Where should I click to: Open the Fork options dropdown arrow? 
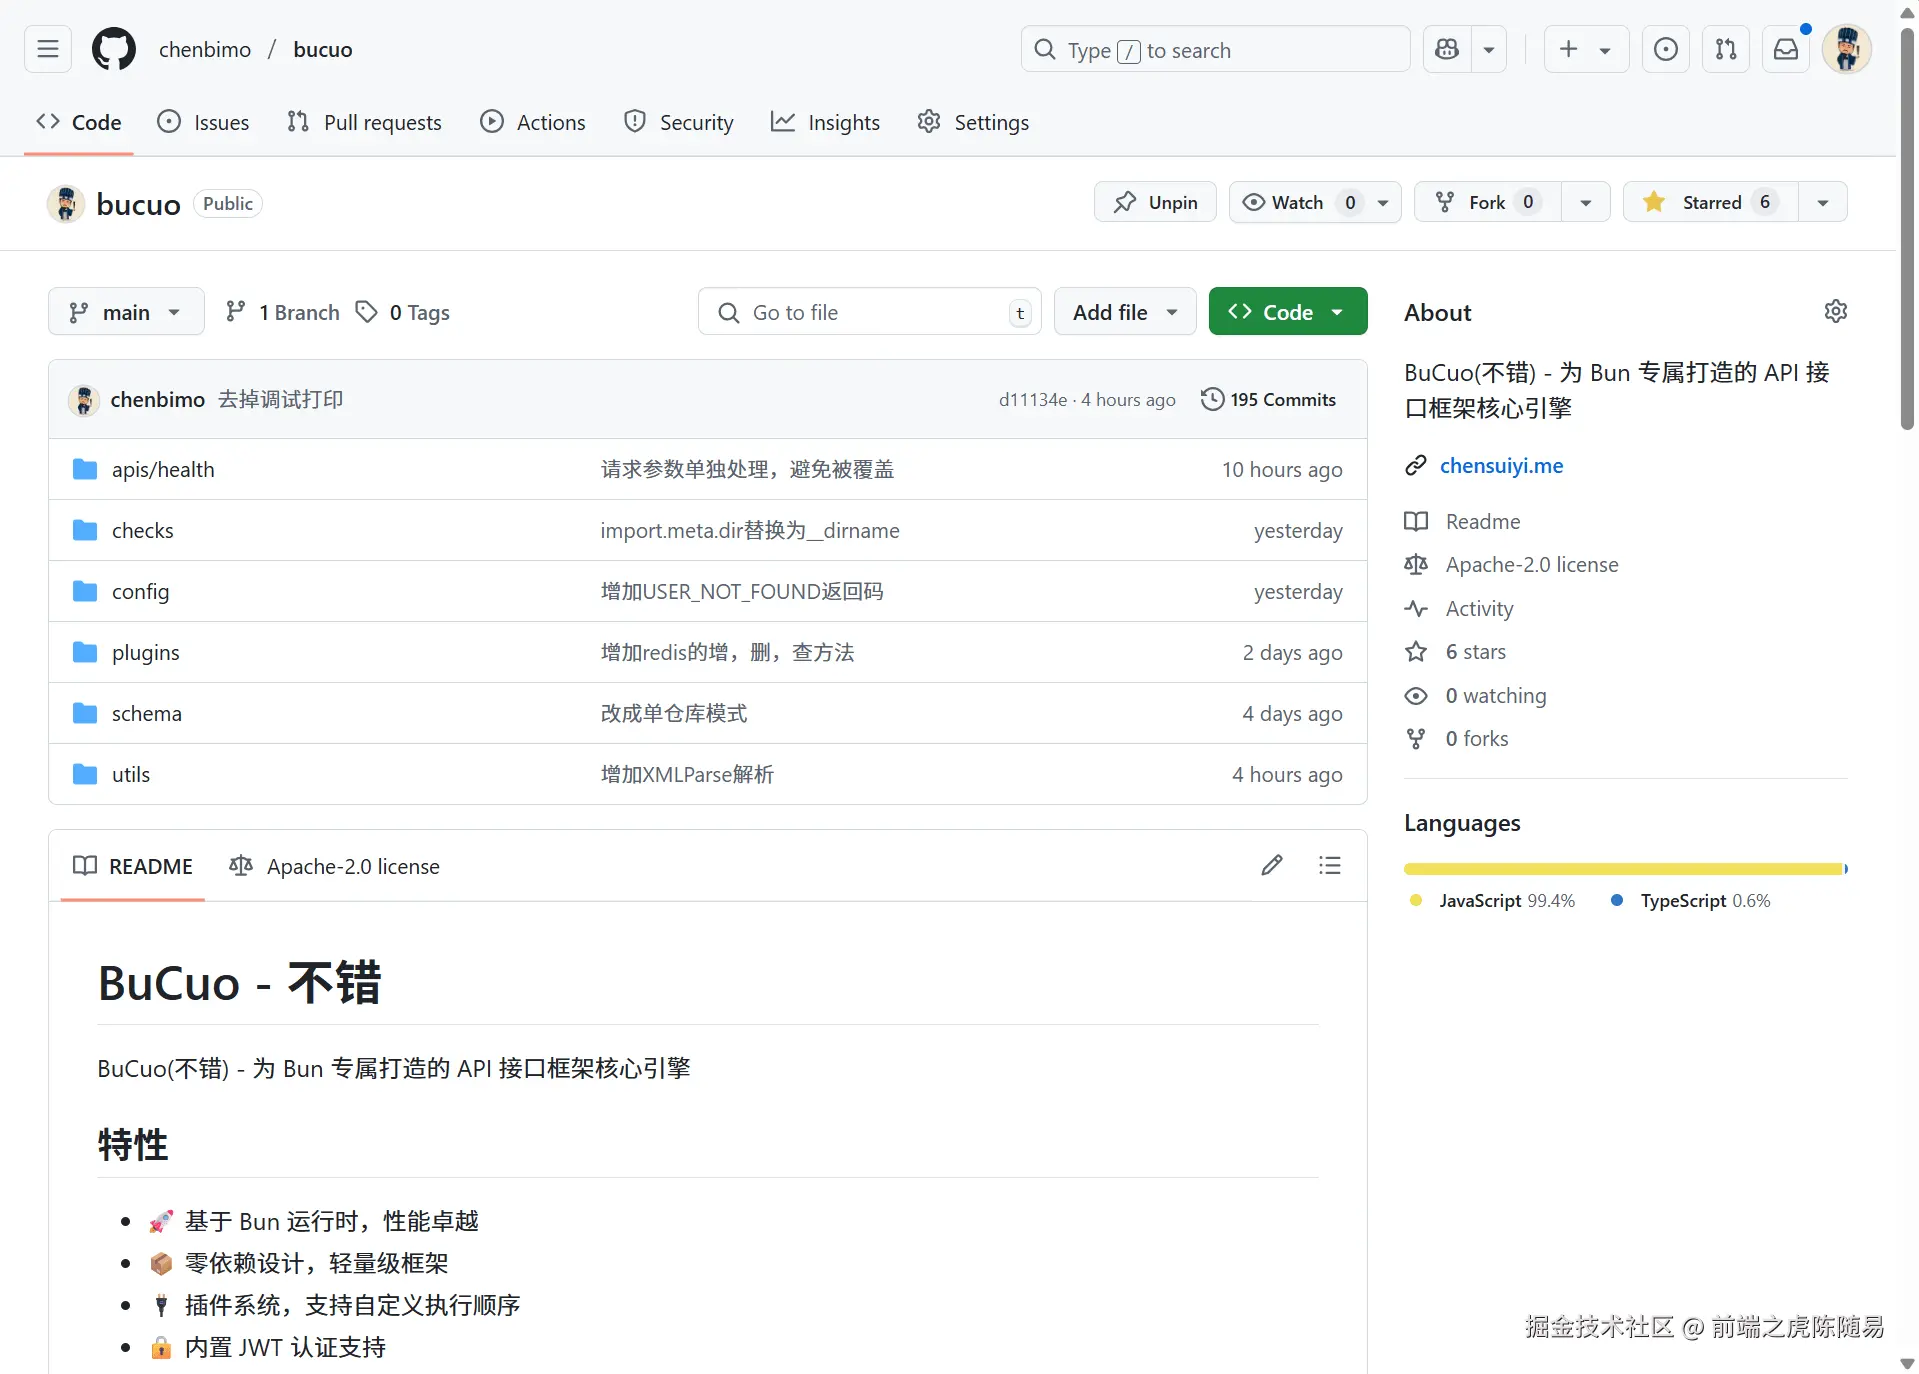pyautogui.click(x=1586, y=202)
